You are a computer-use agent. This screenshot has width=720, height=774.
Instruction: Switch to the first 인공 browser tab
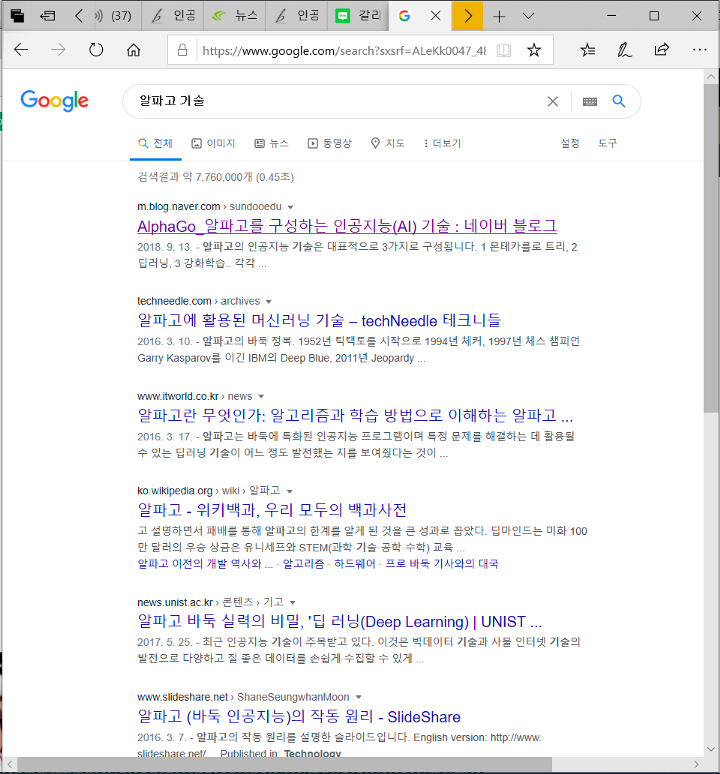click(x=173, y=16)
